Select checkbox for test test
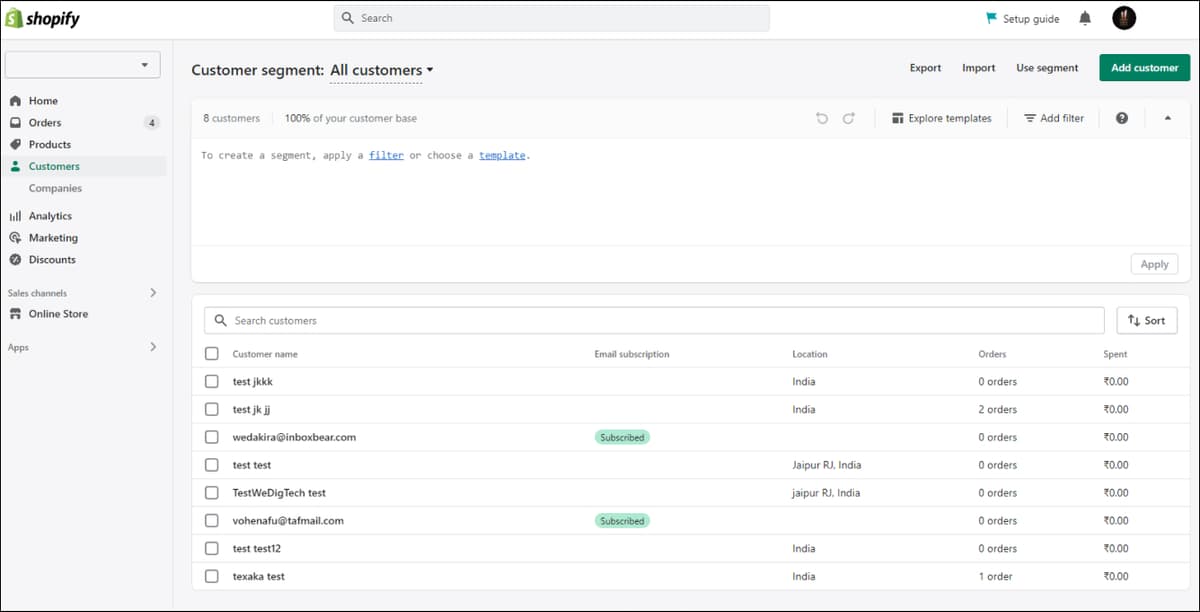 [x=211, y=465]
